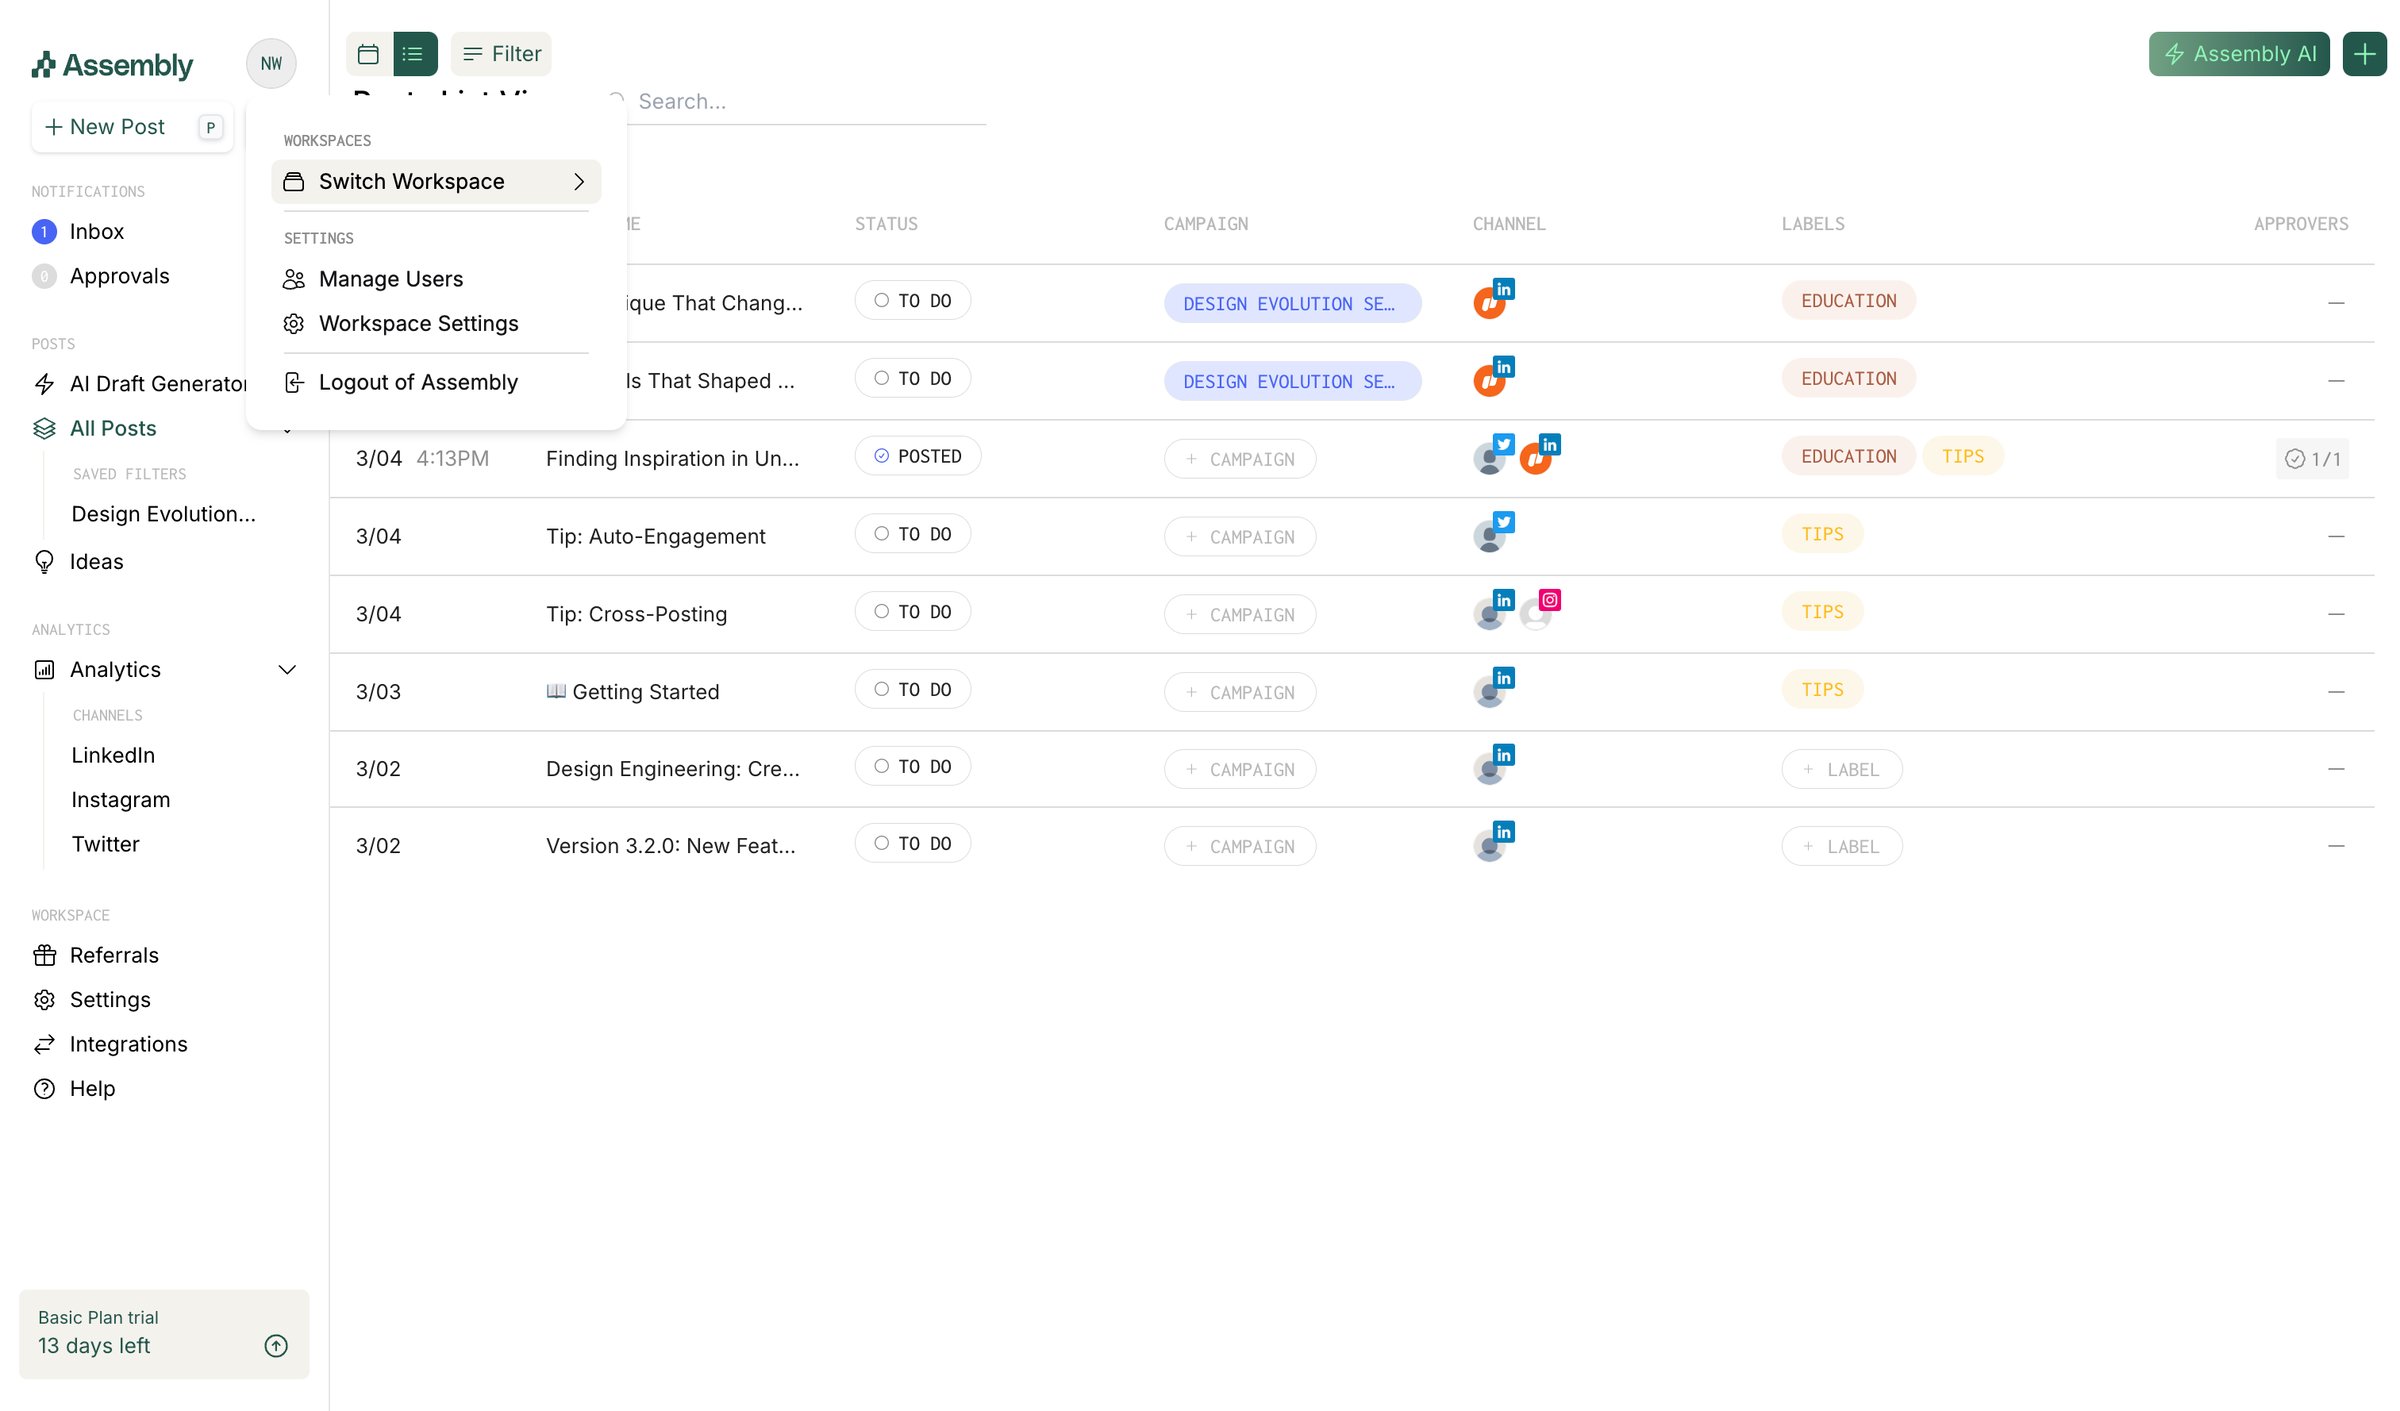Open AI Draft Generator
The height and width of the screenshot is (1411, 2400).
pyautogui.click(x=158, y=384)
